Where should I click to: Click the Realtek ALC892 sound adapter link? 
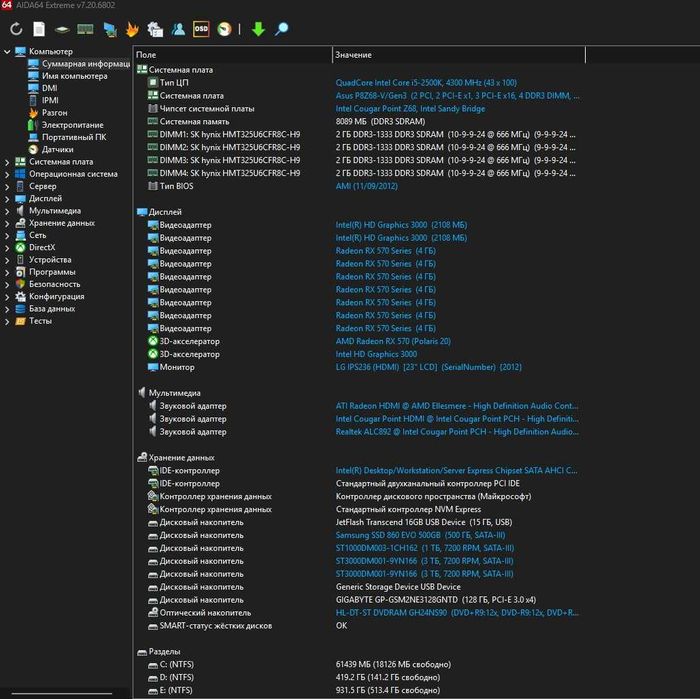(x=457, y=432)
